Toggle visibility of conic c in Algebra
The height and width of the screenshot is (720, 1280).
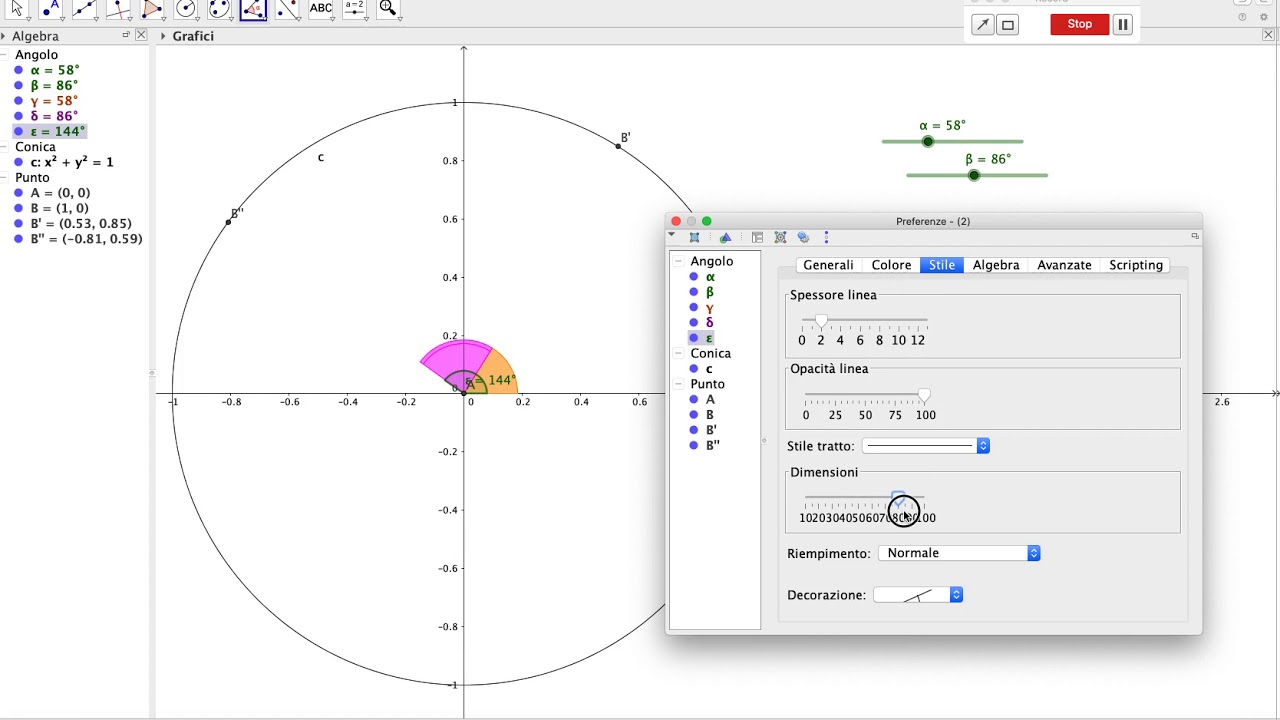click(19, 162)
